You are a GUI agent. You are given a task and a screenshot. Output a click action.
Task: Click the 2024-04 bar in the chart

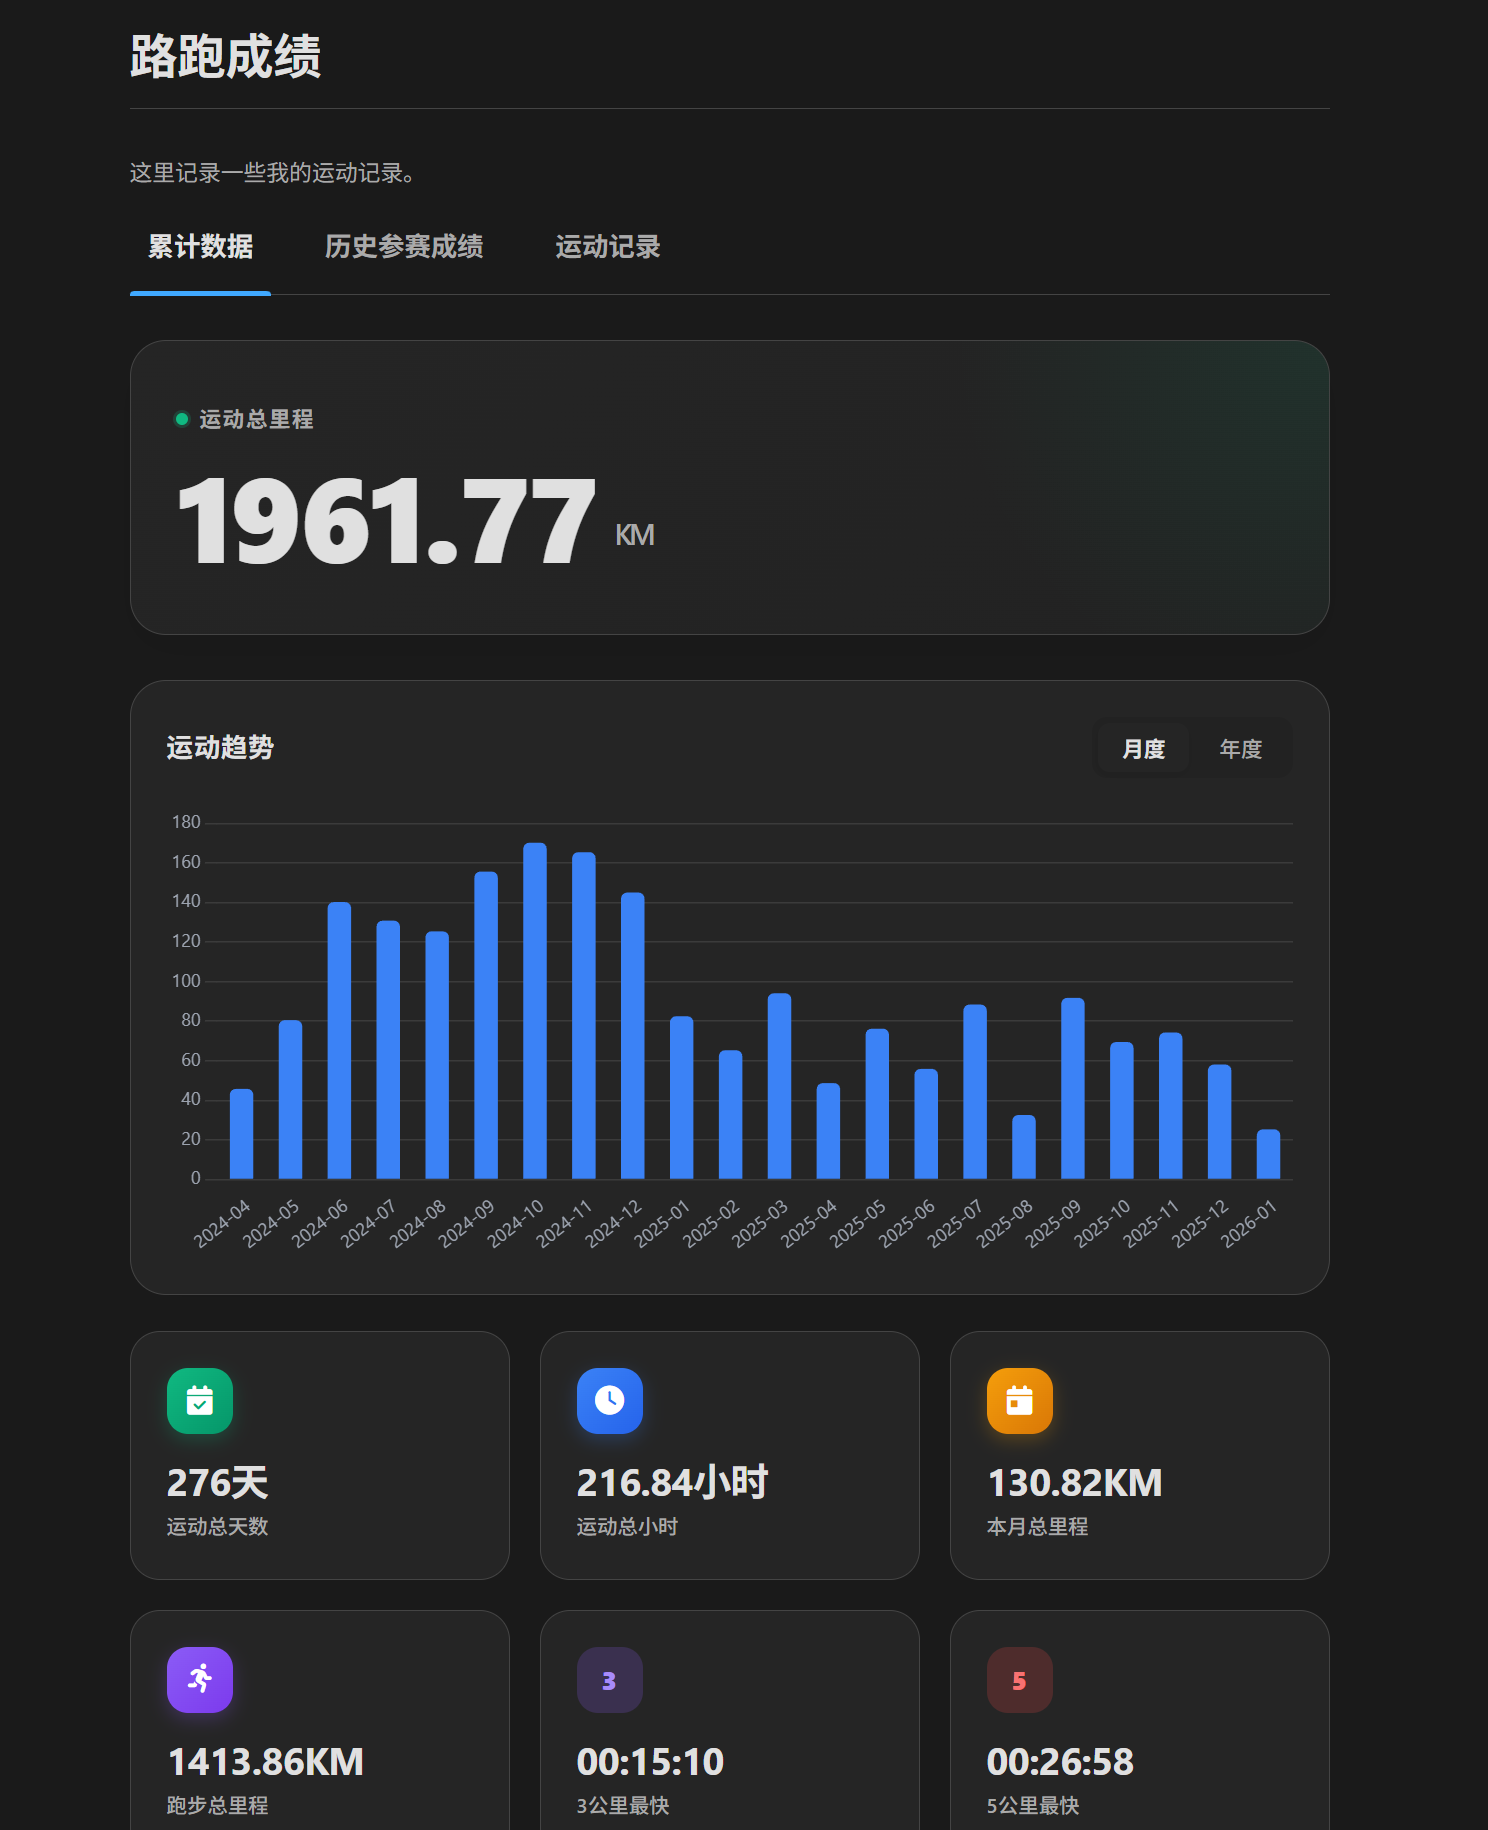(x=242, y=1134)
